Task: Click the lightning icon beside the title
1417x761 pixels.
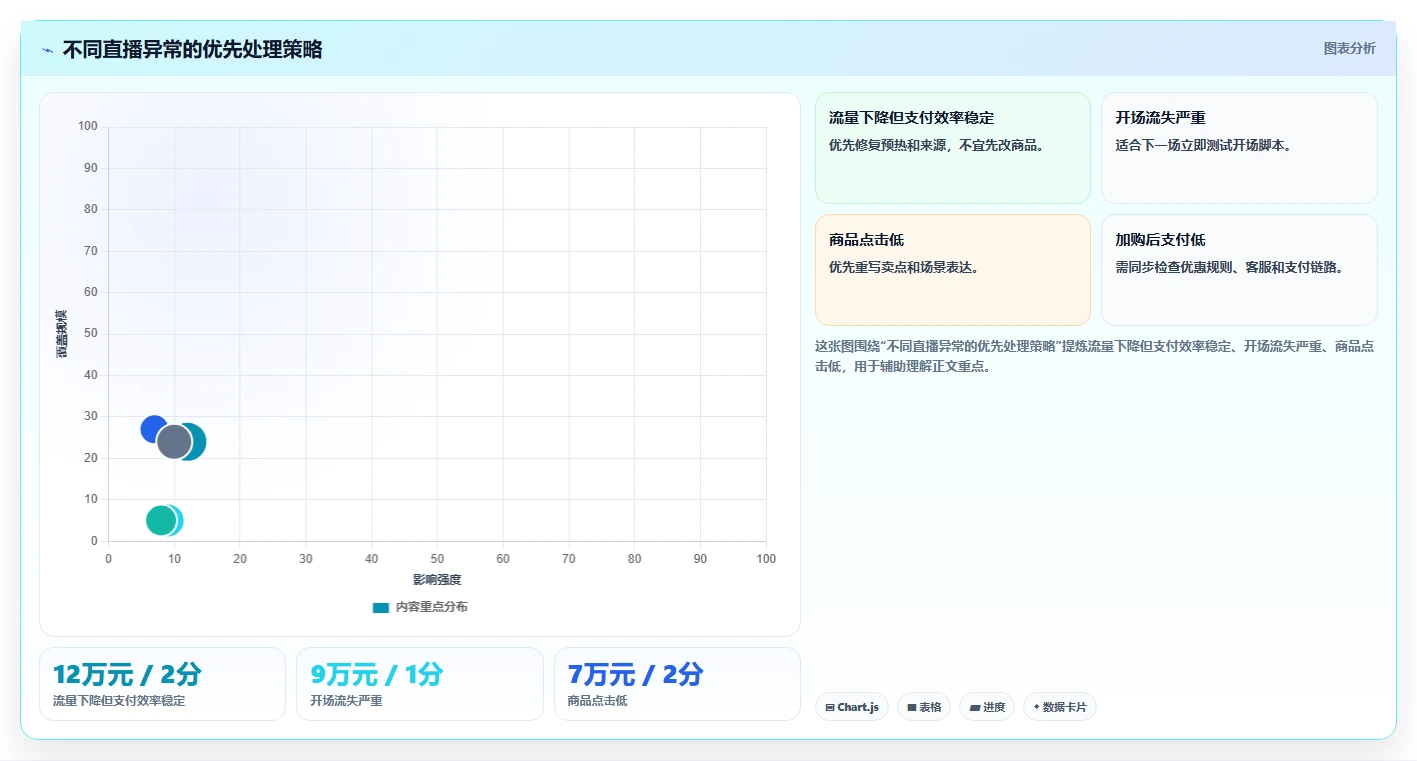Action: tap(48, 50)
